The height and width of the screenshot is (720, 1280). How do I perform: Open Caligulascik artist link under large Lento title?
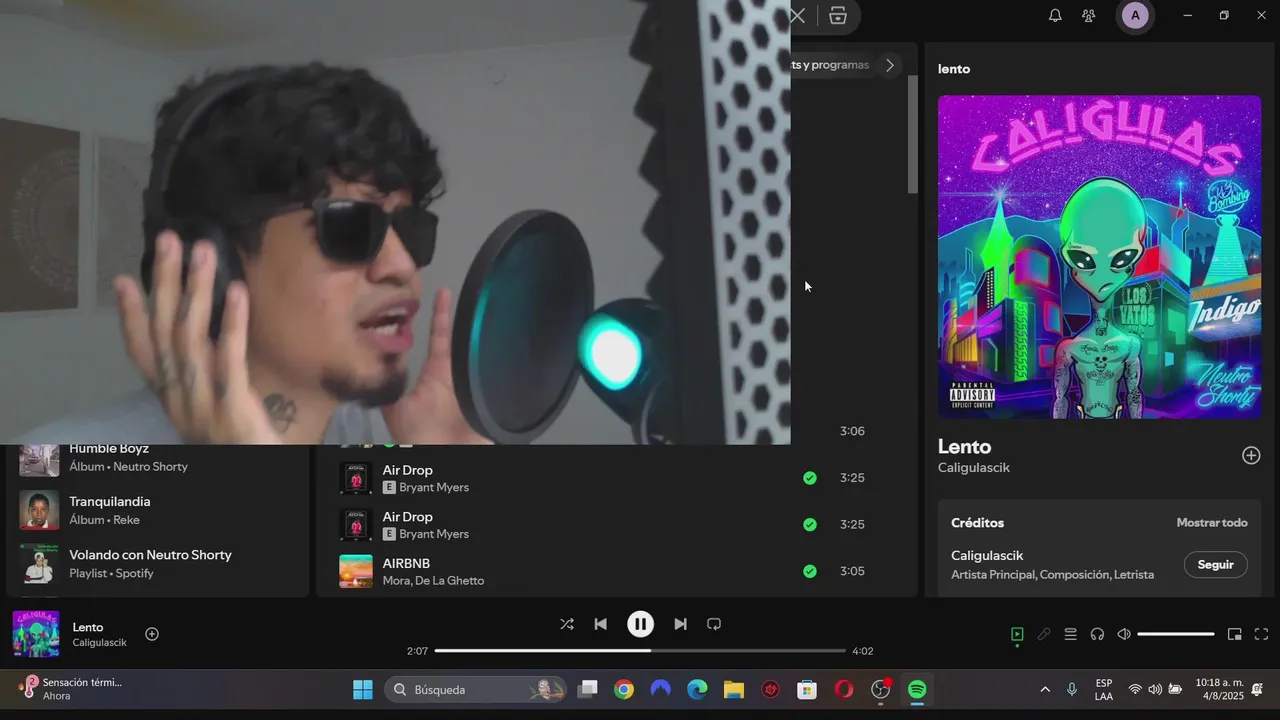tap(974, 468)
